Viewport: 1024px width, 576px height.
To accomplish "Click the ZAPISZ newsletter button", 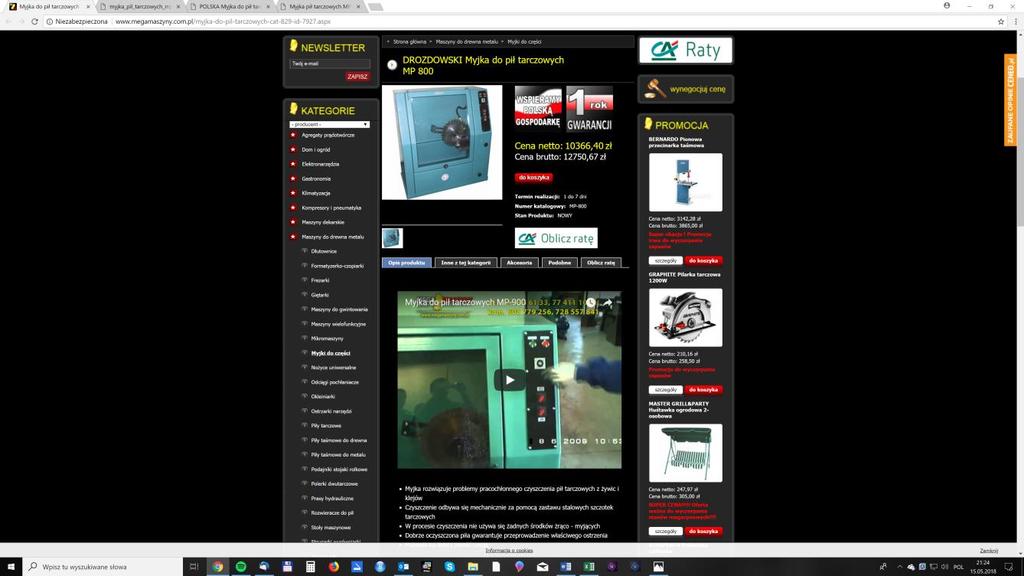I will pyautogui.click(x=357, y=76).
